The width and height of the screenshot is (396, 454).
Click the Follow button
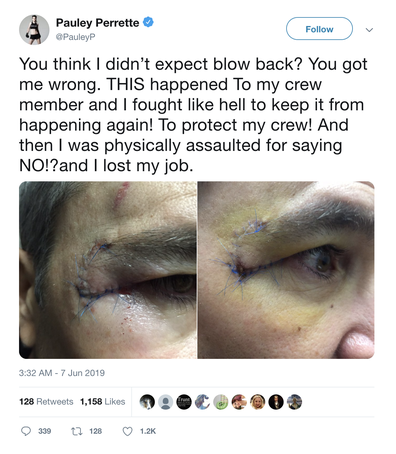pyautogui.click(x=319, y=29)
